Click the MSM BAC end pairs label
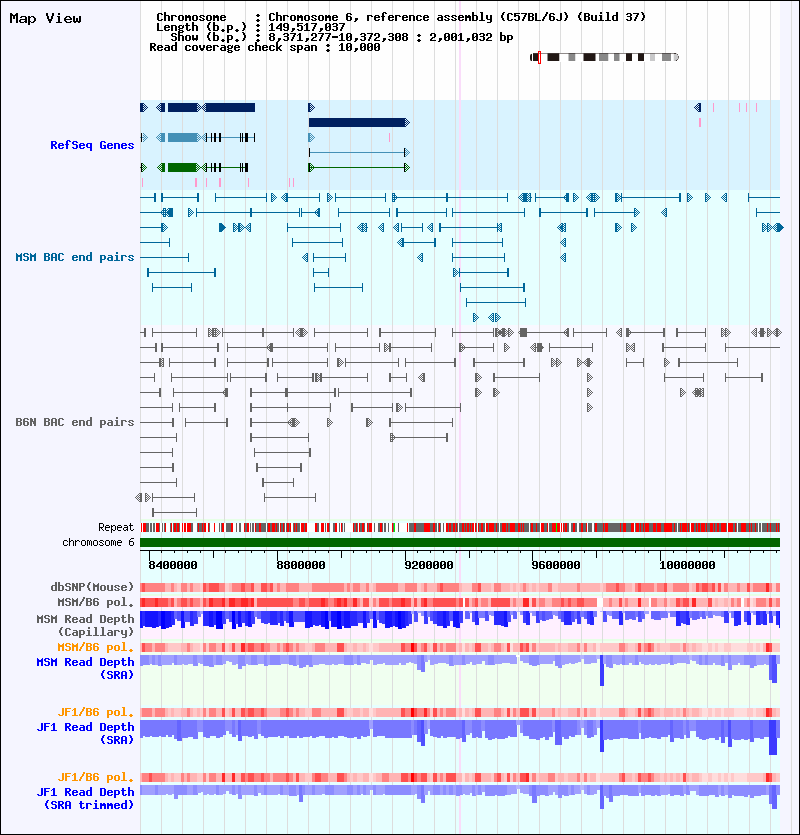 click(75, 257)
